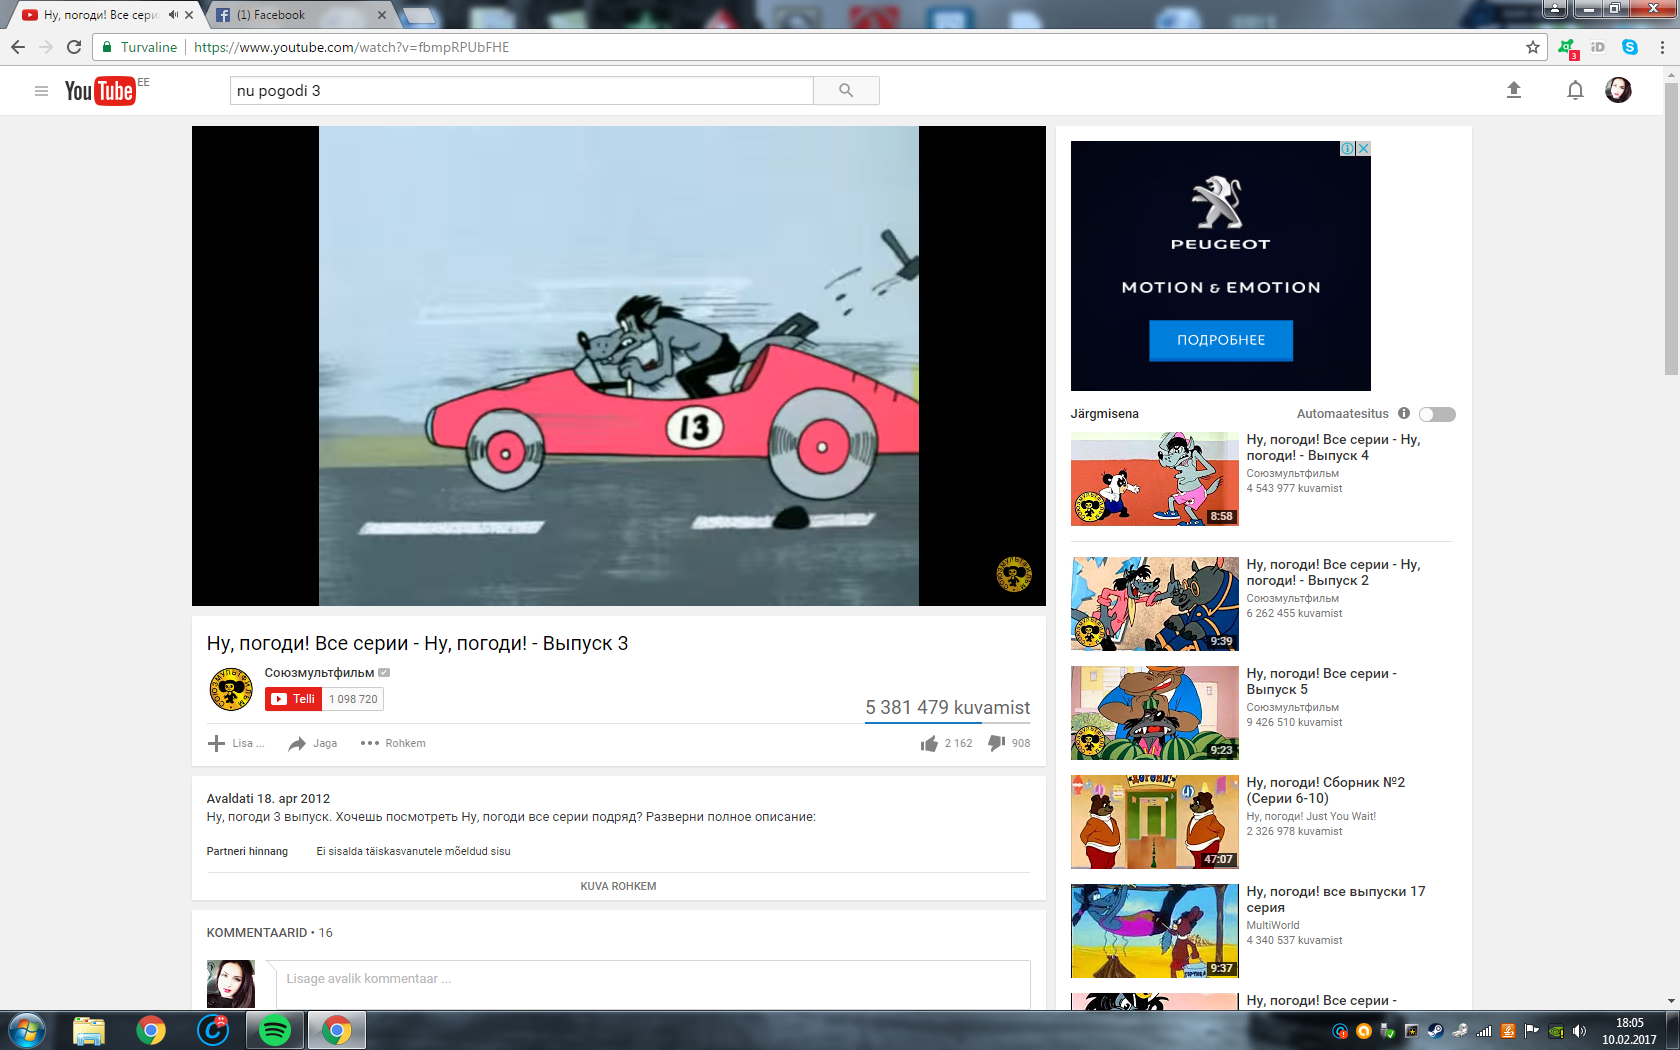Viewport: 1680px width, 1050px height.
Task: Switch to the Facebook tab
Action: [298, 15]
